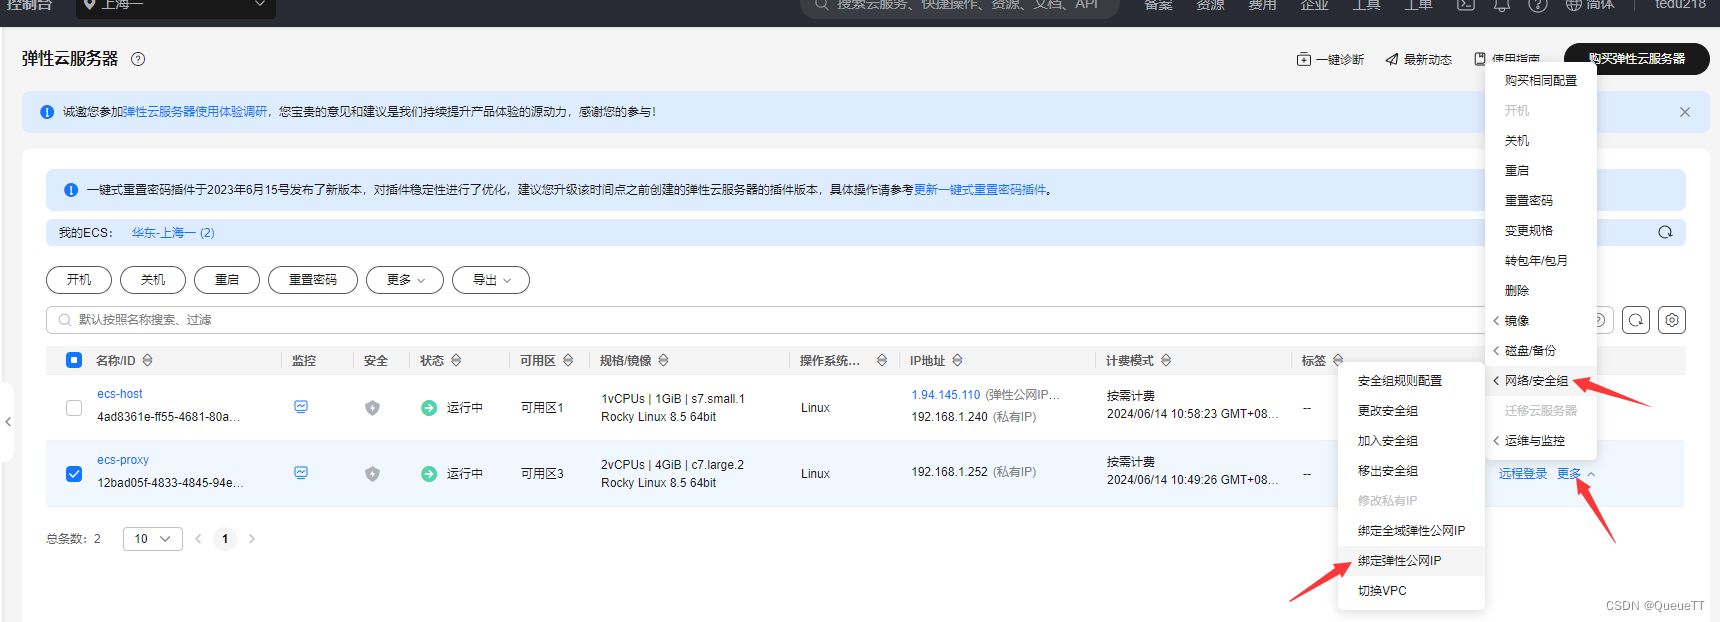The width and height of the screenshot is (1720, 622).
Task: Open the ecs-proxy server link
Action: [123, 460]
